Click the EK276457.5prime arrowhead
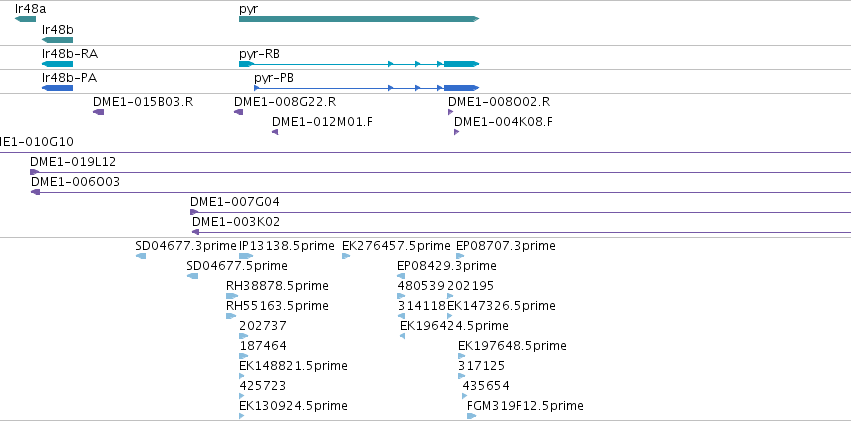851x421 pixels. point(346,256)
